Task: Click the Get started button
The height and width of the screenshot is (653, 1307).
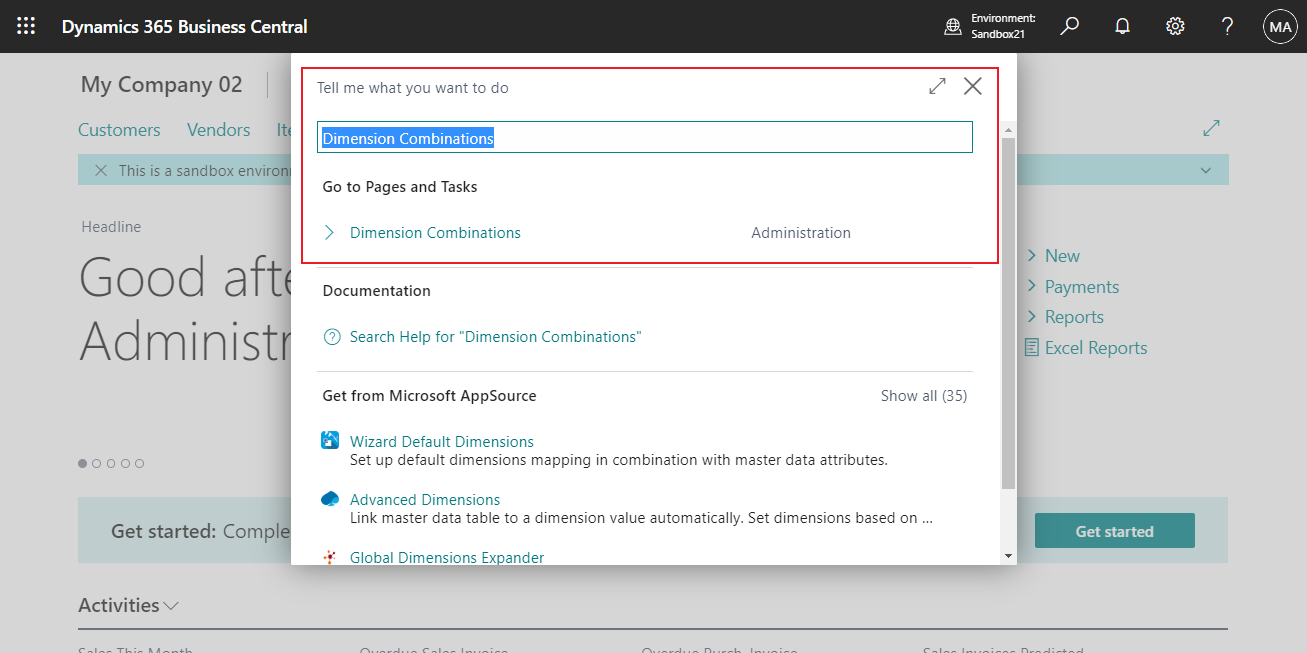Action: 1114,530
